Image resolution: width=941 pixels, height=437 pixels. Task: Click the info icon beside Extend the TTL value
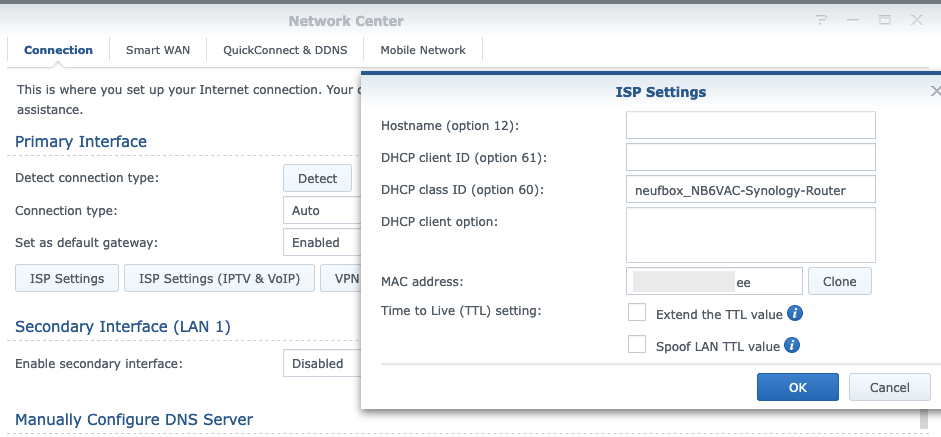click(x=795, y=314)
